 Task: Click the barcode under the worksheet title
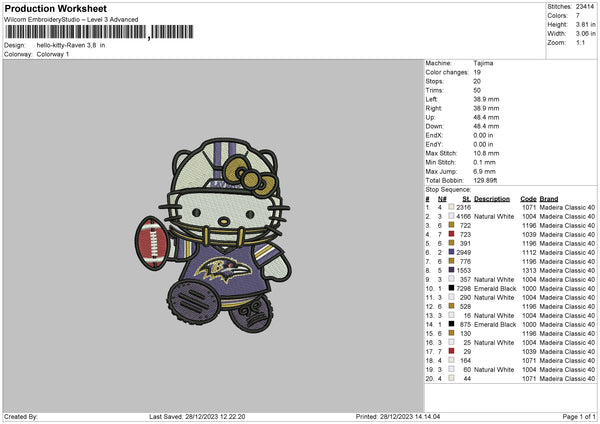tap(99, 32)
